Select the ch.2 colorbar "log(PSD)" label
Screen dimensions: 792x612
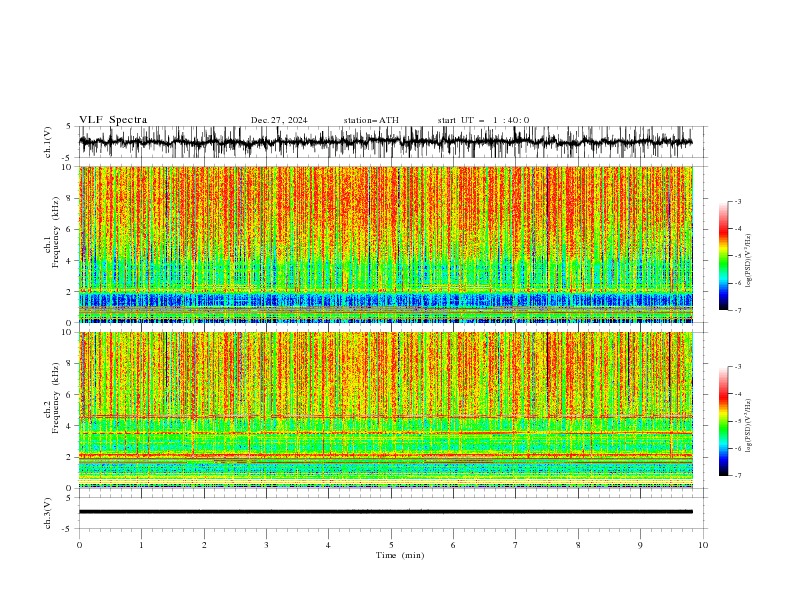(x=749, y=426)
